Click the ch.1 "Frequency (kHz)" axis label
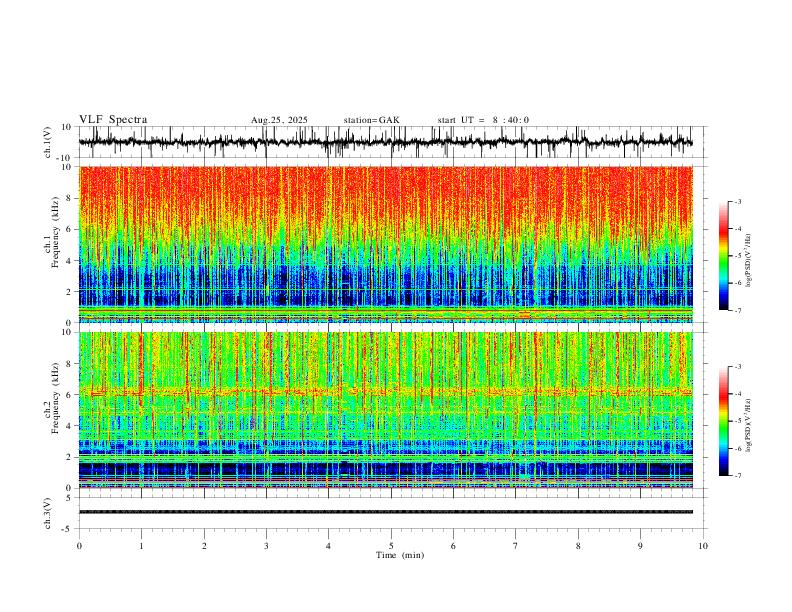The height and width of the screenshot is (612, 792). pyautogui.click(x=56, y=233)
